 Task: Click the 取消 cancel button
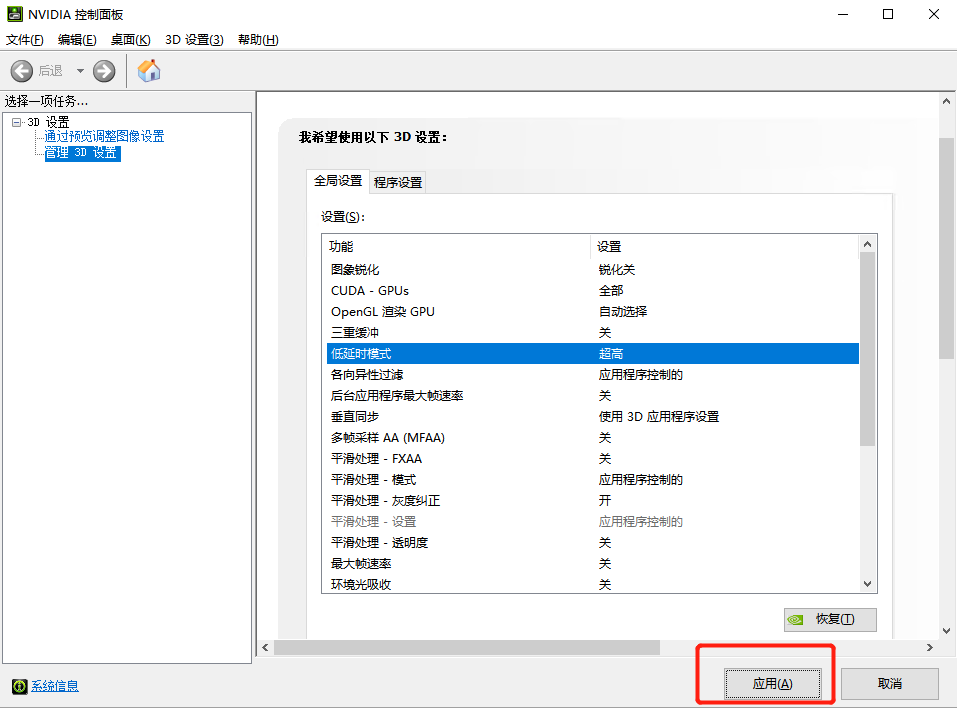[x=890, y=684]
